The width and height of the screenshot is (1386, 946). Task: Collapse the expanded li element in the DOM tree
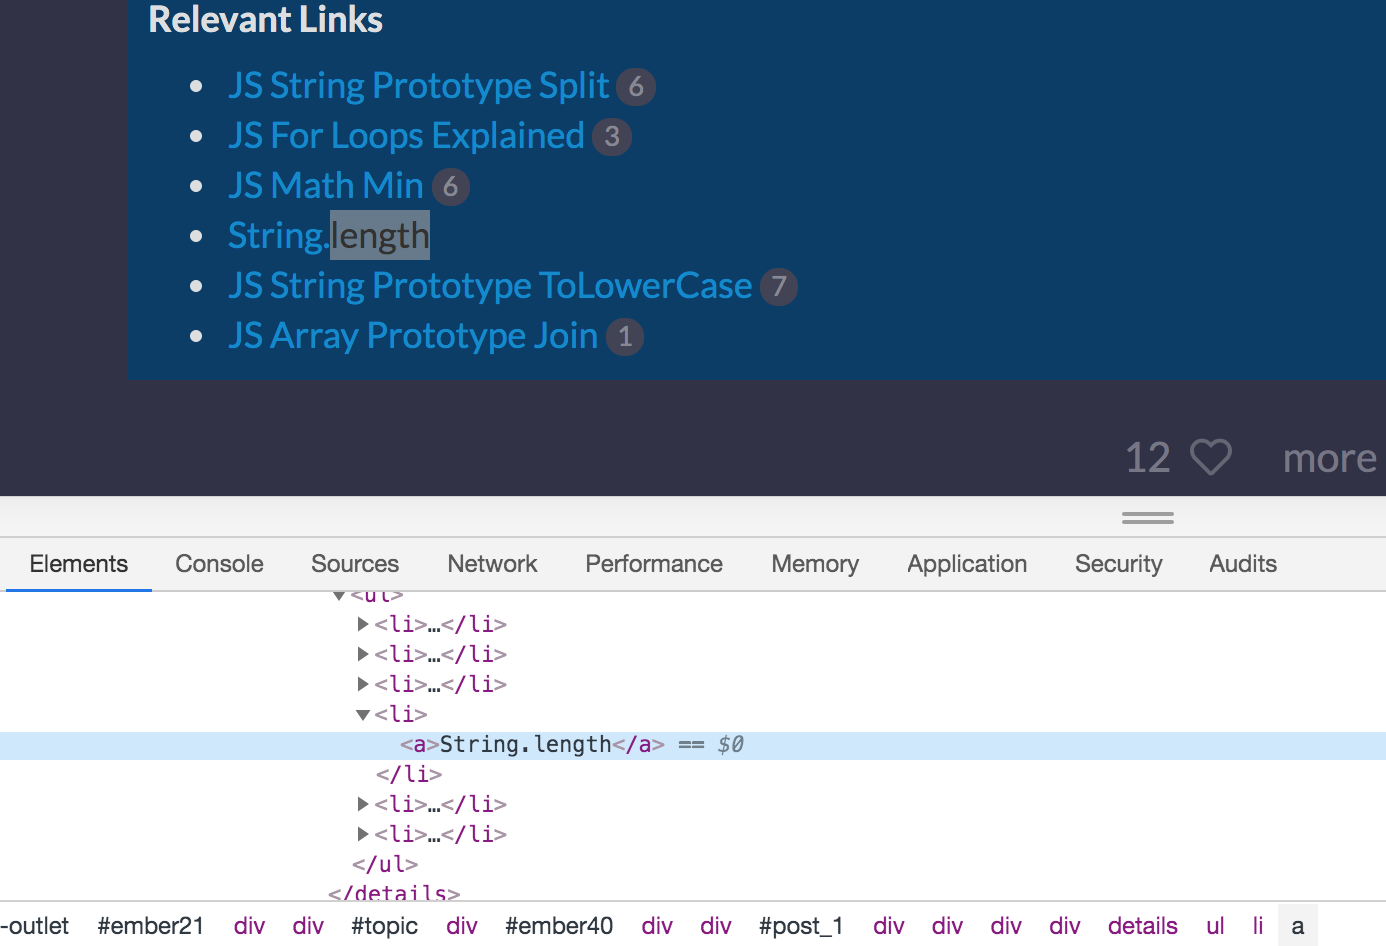point(362,714)
